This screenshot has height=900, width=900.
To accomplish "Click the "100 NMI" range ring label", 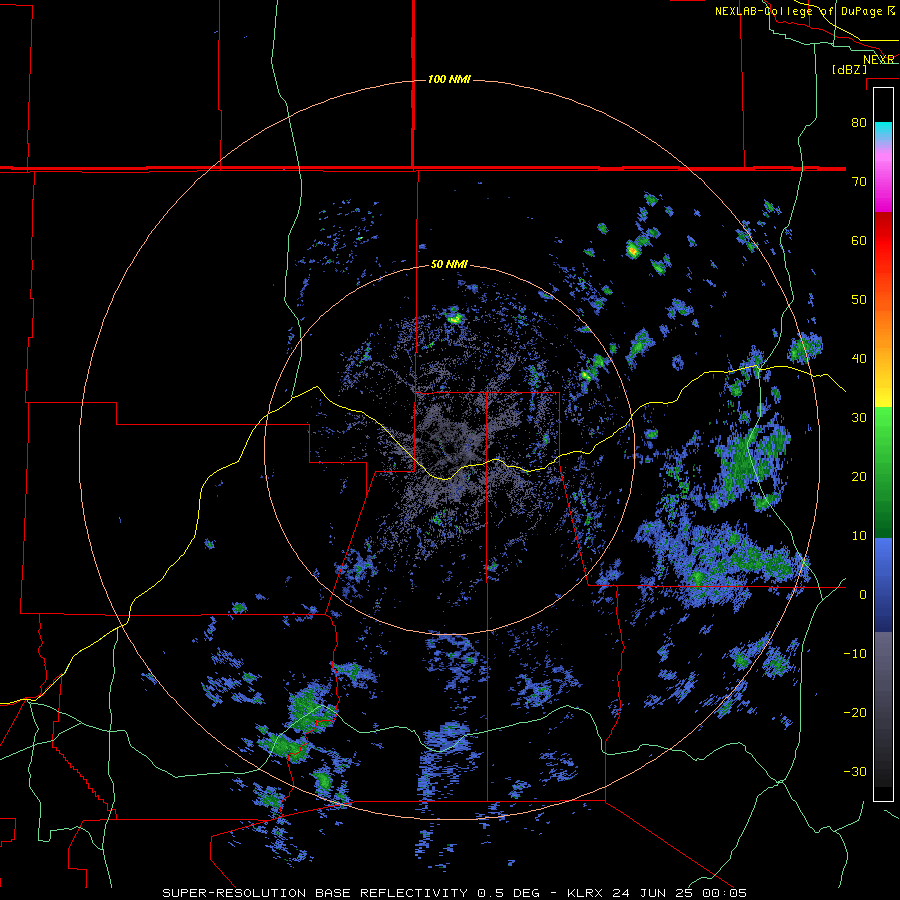I will click(449, 79).
